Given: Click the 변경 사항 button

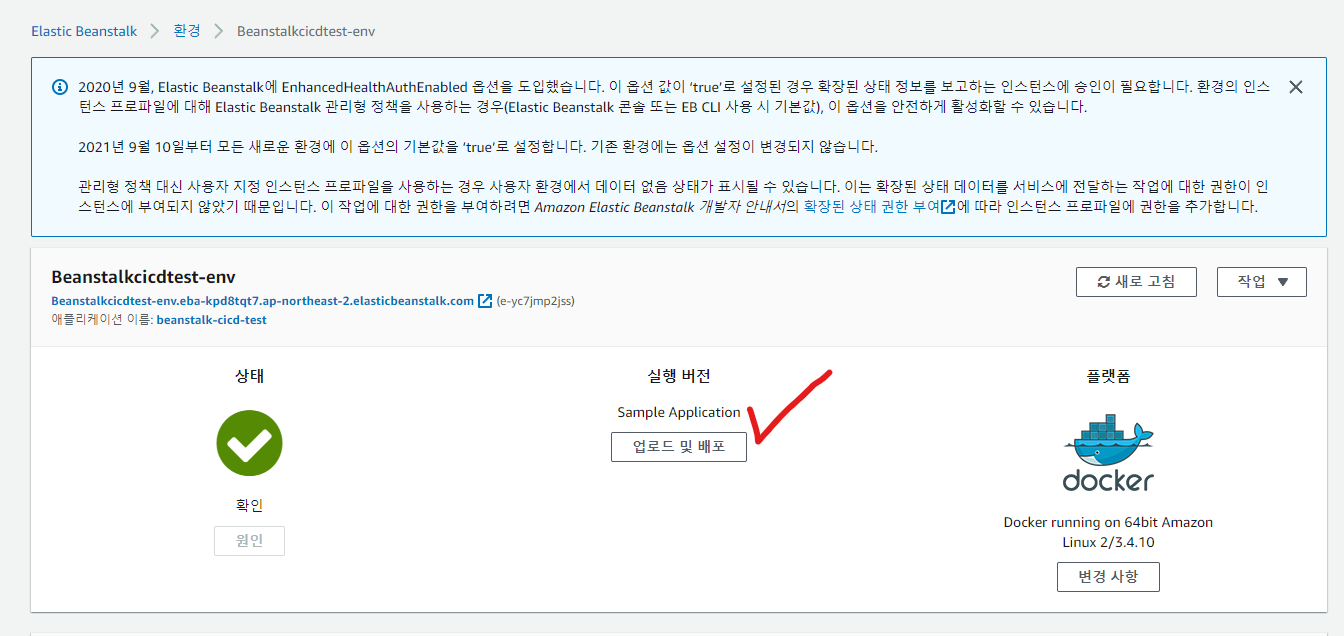Looking at the screenshot, I should (x=1108, y=577).
